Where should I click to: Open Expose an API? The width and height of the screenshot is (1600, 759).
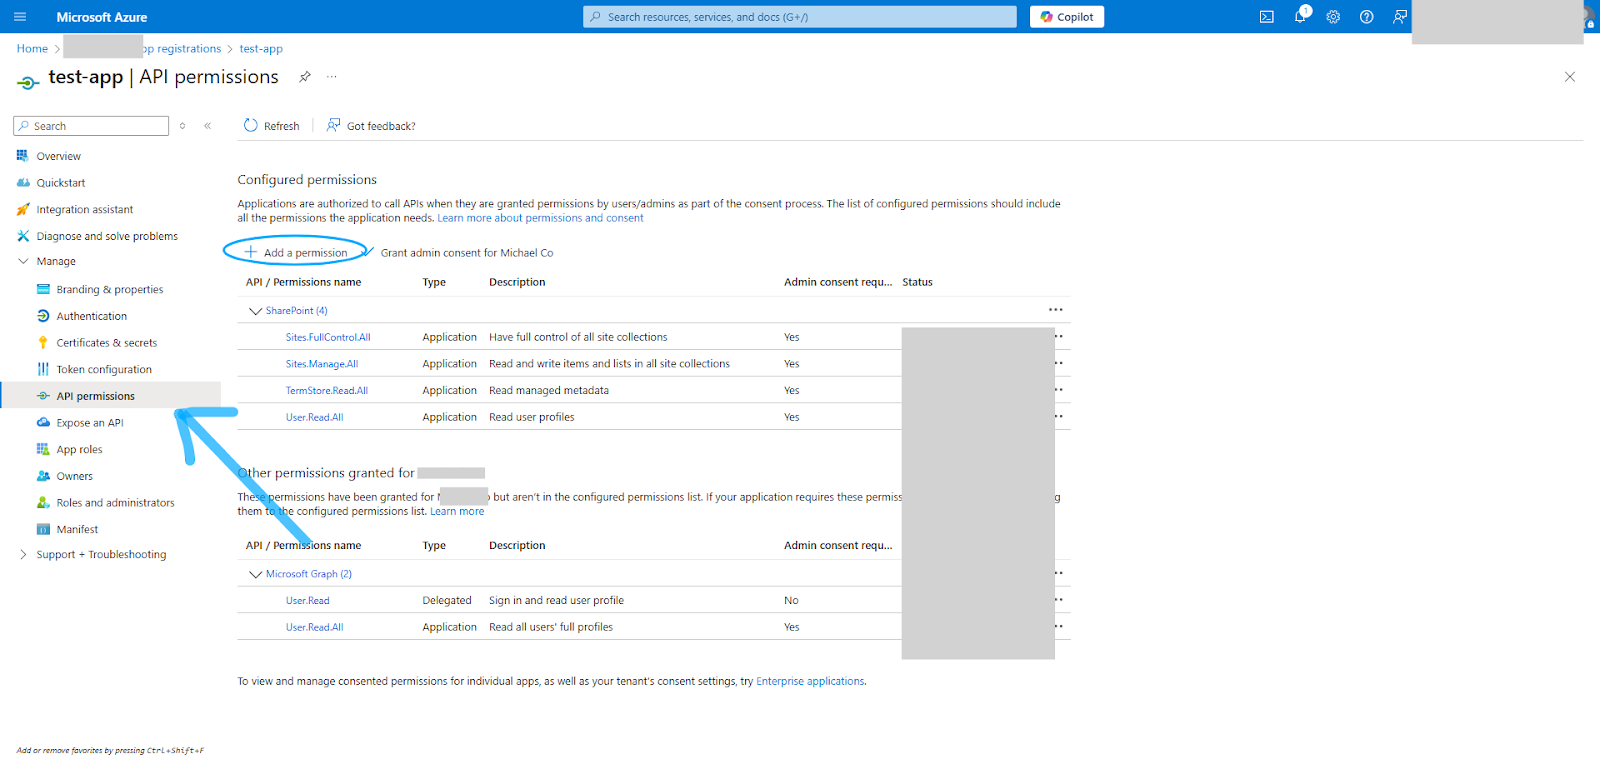90,423
